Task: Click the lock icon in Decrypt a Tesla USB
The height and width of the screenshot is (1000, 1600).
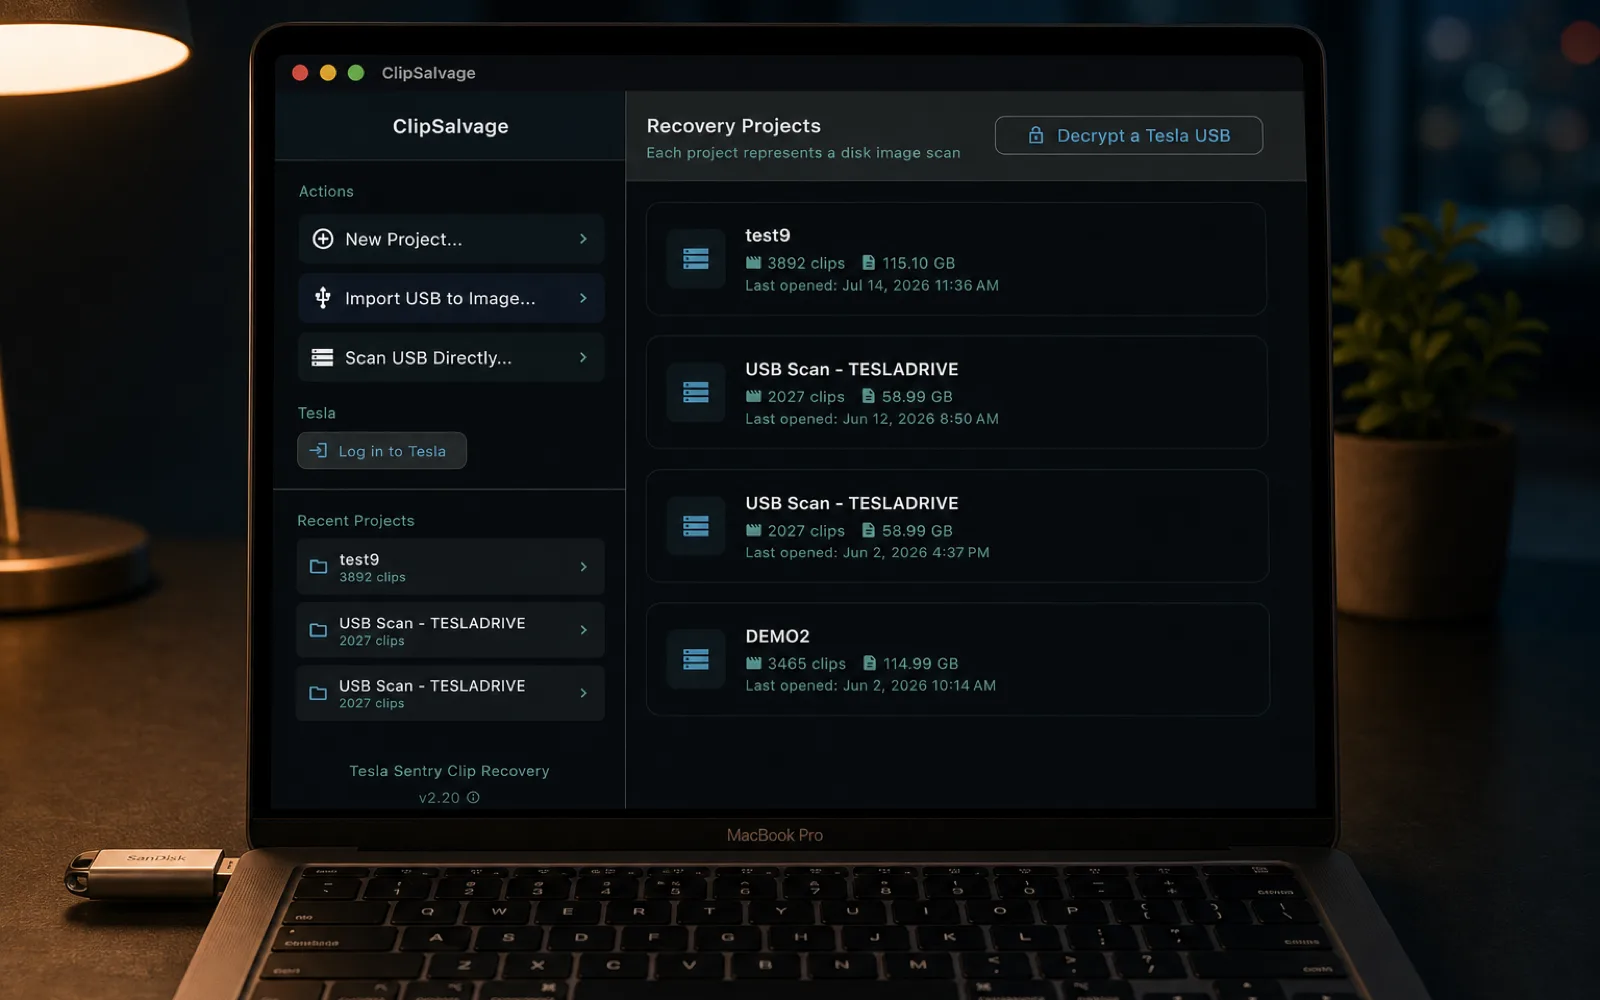Action: click(1036, 135)
